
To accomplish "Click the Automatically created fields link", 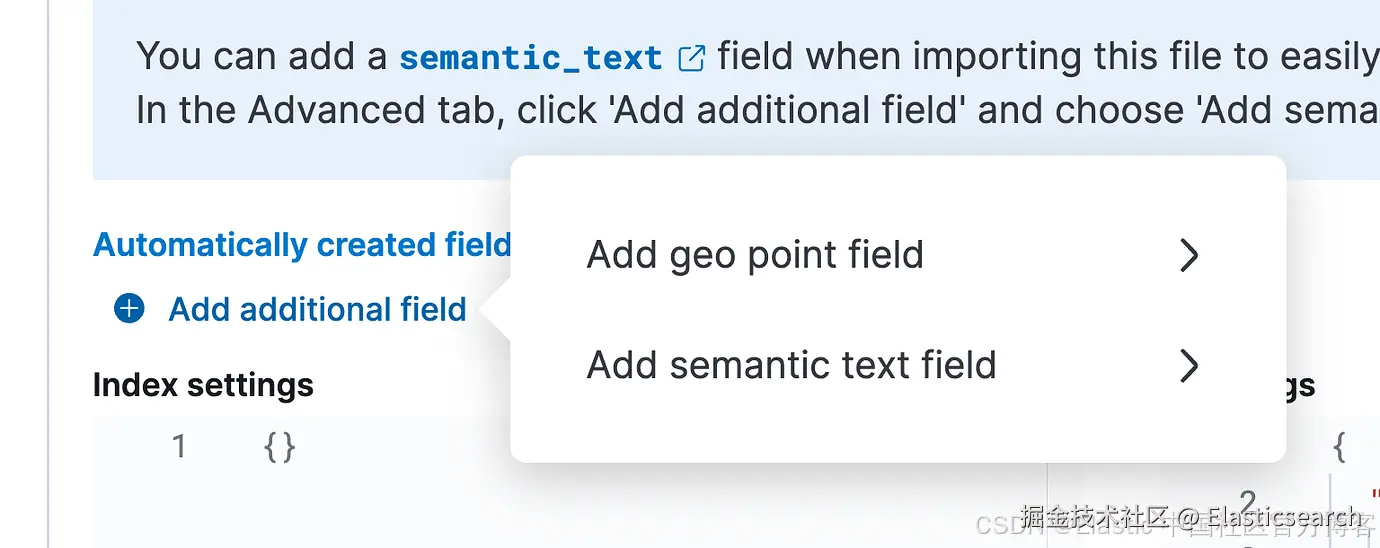I will [x=301, y=245].
